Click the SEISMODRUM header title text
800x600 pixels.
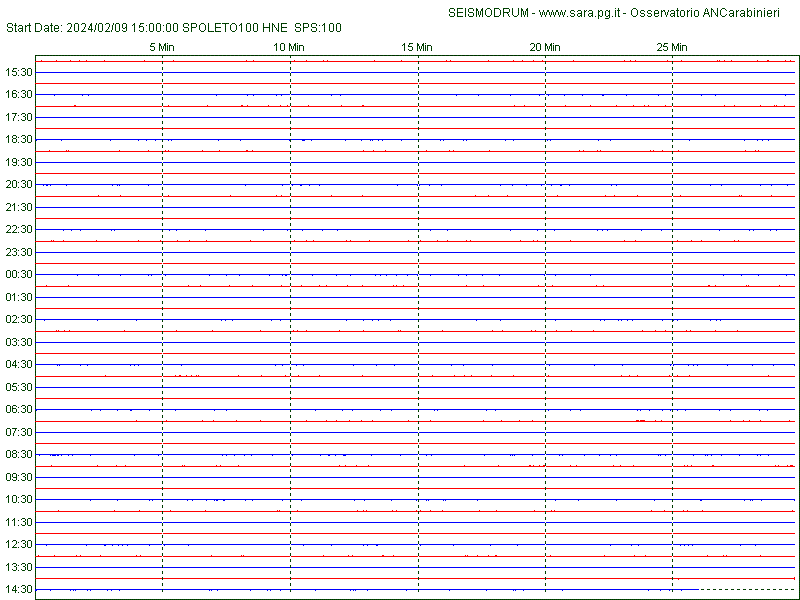coord(614,13)
